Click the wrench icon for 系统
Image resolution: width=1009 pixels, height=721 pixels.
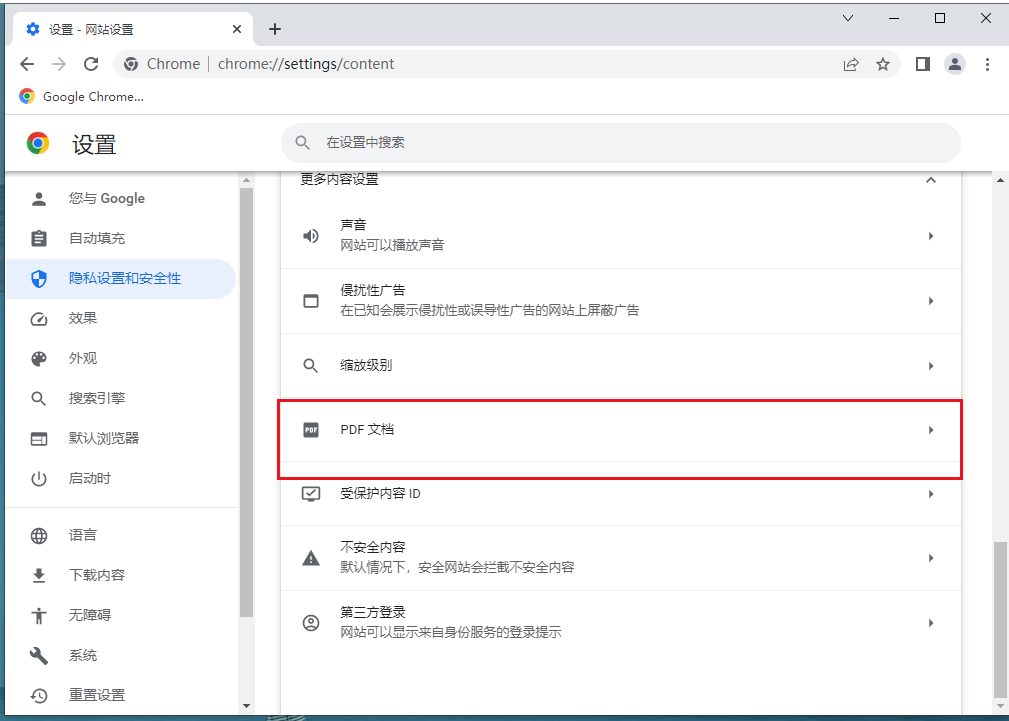(39, 655)
